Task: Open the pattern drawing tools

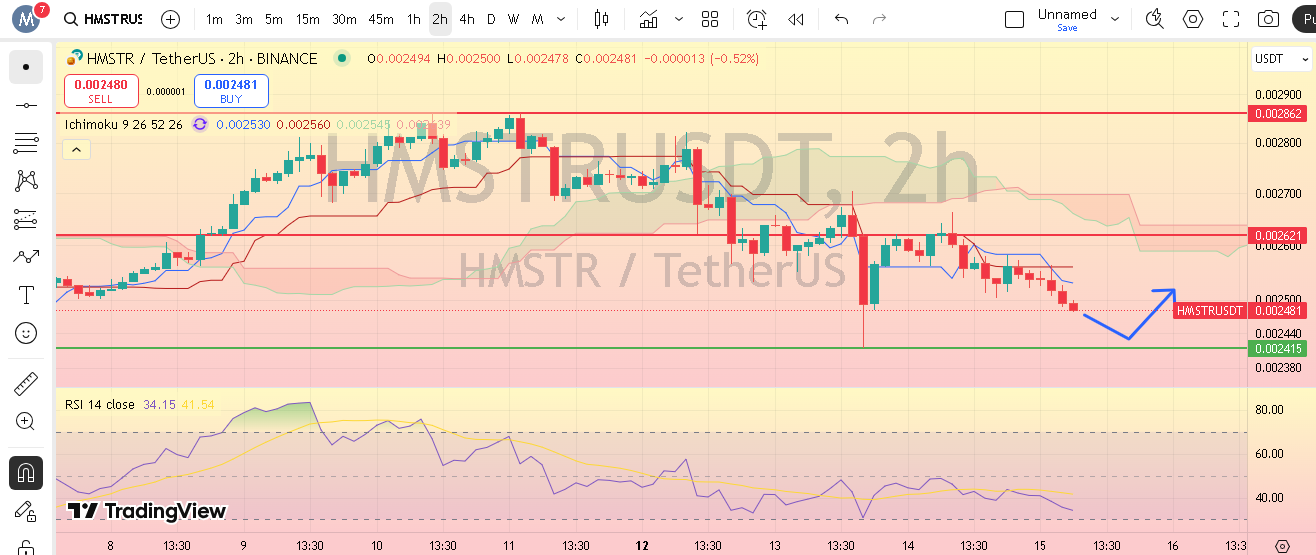Action: pyautogui.click(x=26, y=181)
